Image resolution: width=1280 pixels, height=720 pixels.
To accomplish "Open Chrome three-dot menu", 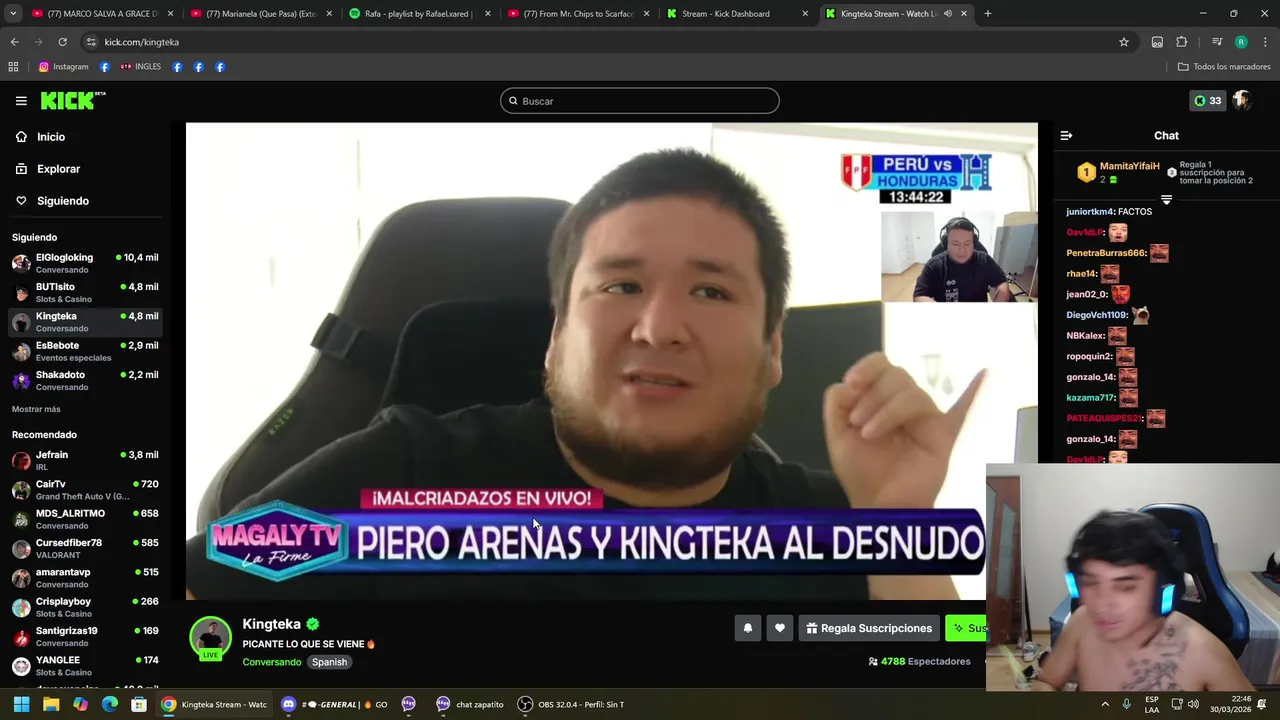I will (1265, 42).
